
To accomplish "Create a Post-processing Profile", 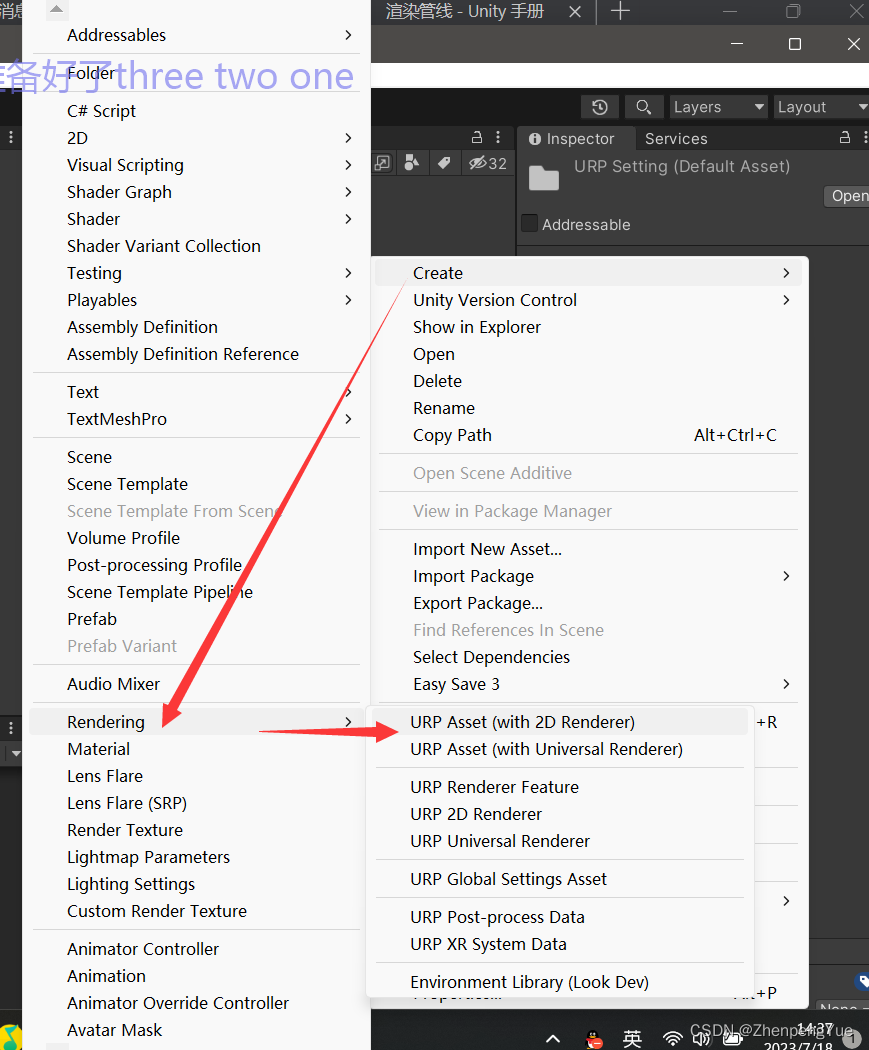I will click(196, 565).
